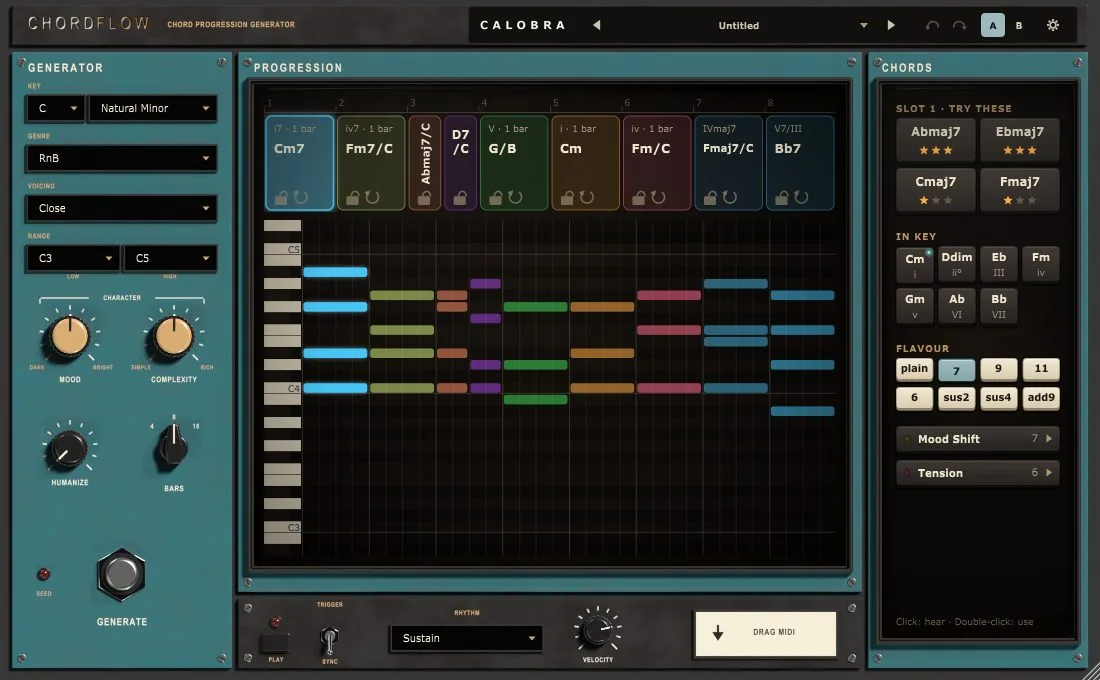1100x680 pixels.
Task: Regenerate the Fm7/C chord slot
Action: pos(373,198)
